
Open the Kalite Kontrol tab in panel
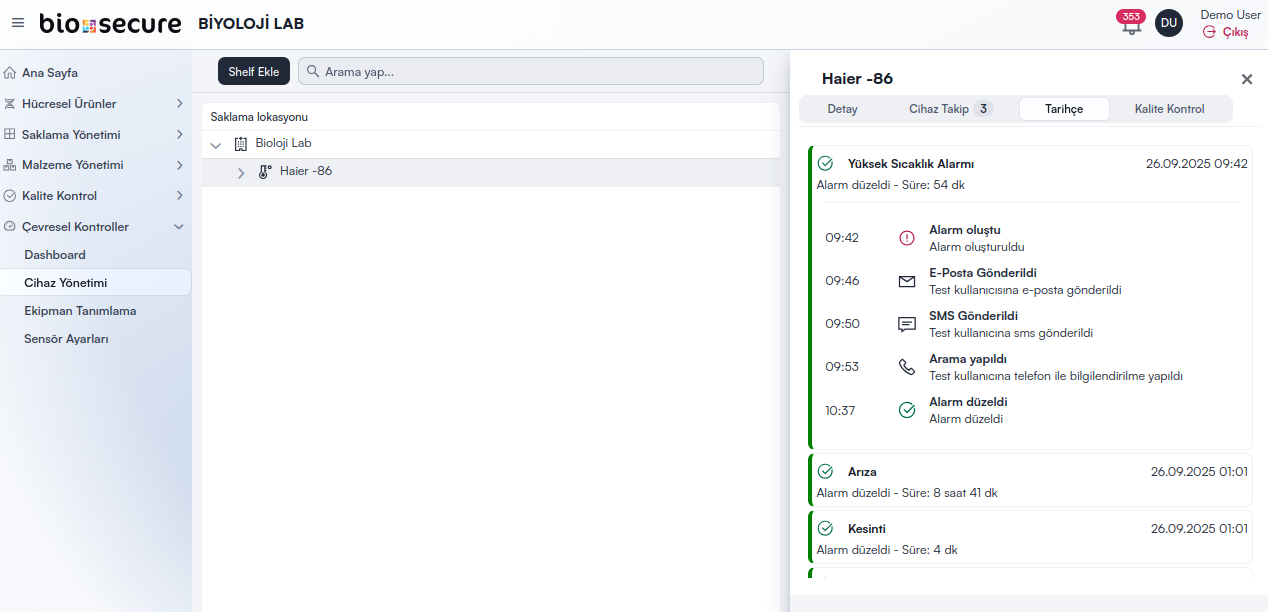pos(1170,109)
